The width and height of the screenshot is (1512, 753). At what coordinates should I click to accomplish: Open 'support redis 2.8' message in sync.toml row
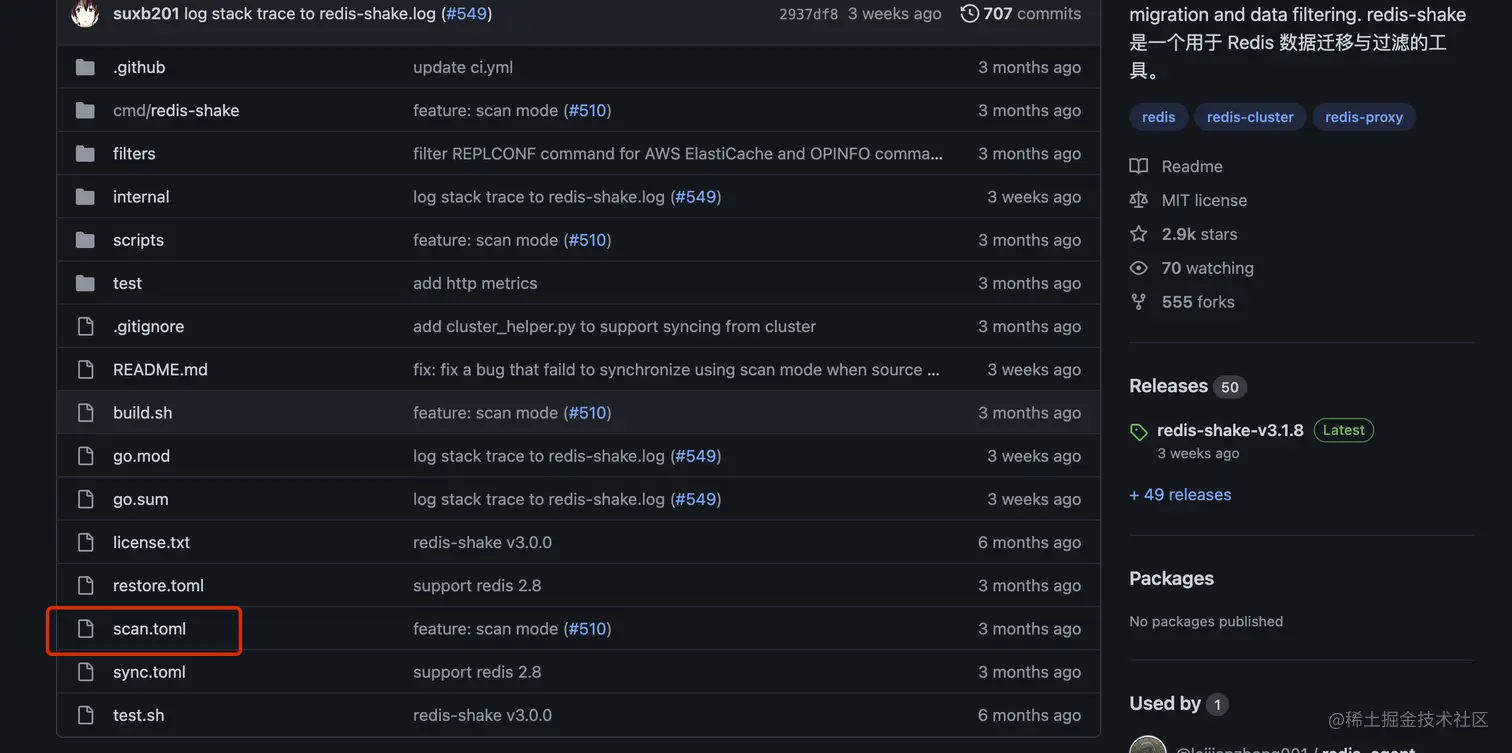[x=477, y=672]
